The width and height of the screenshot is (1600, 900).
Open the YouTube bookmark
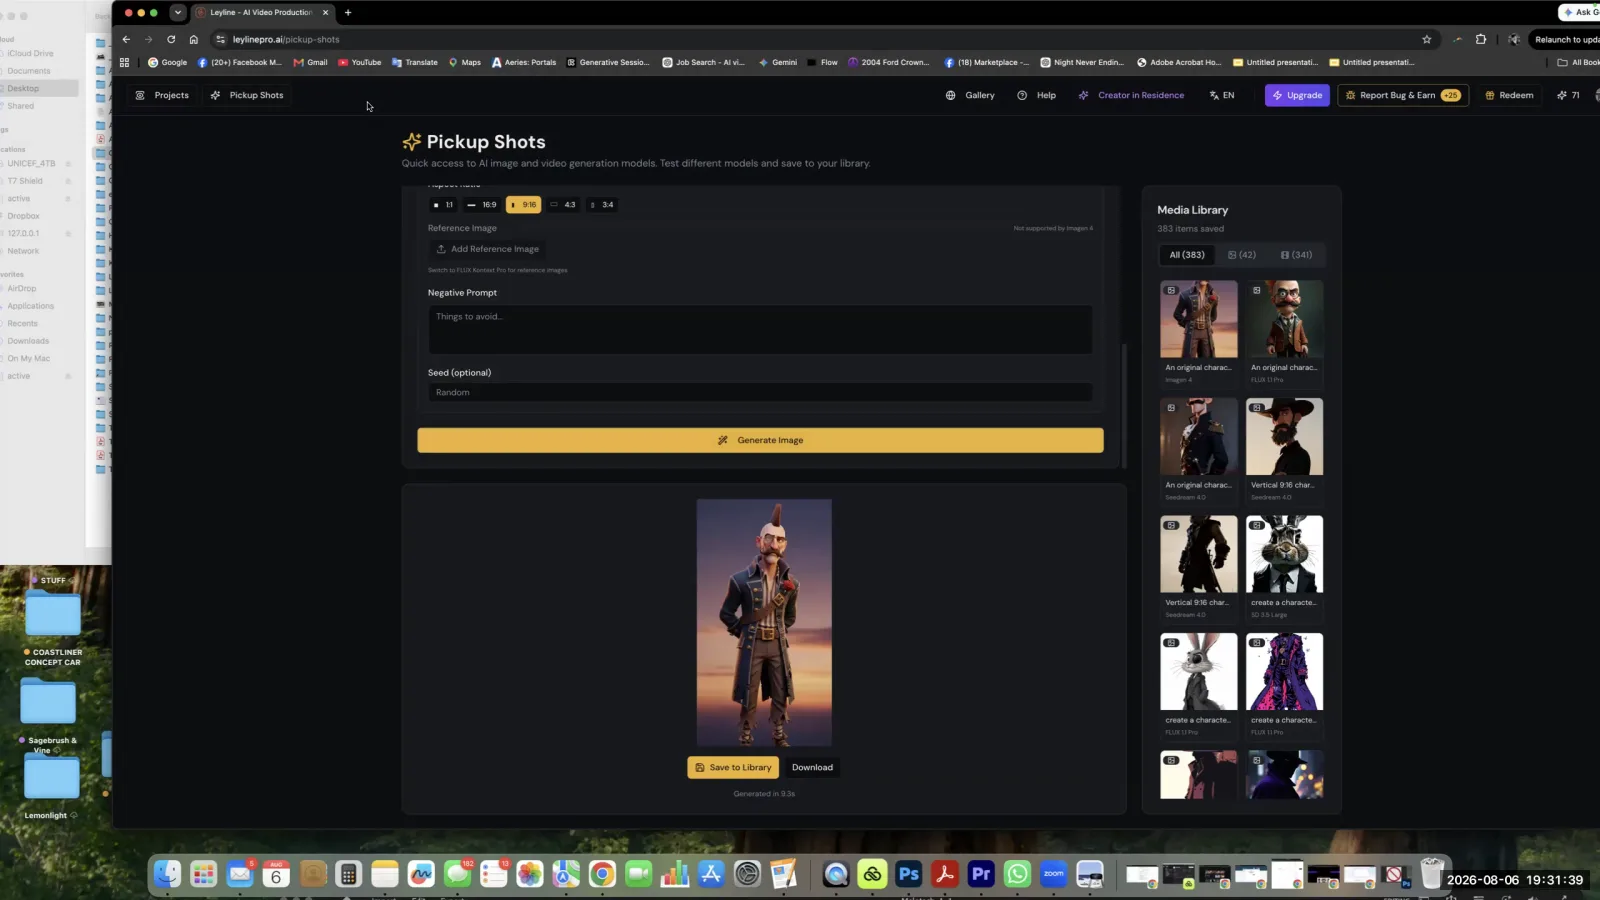pos(360,62)
